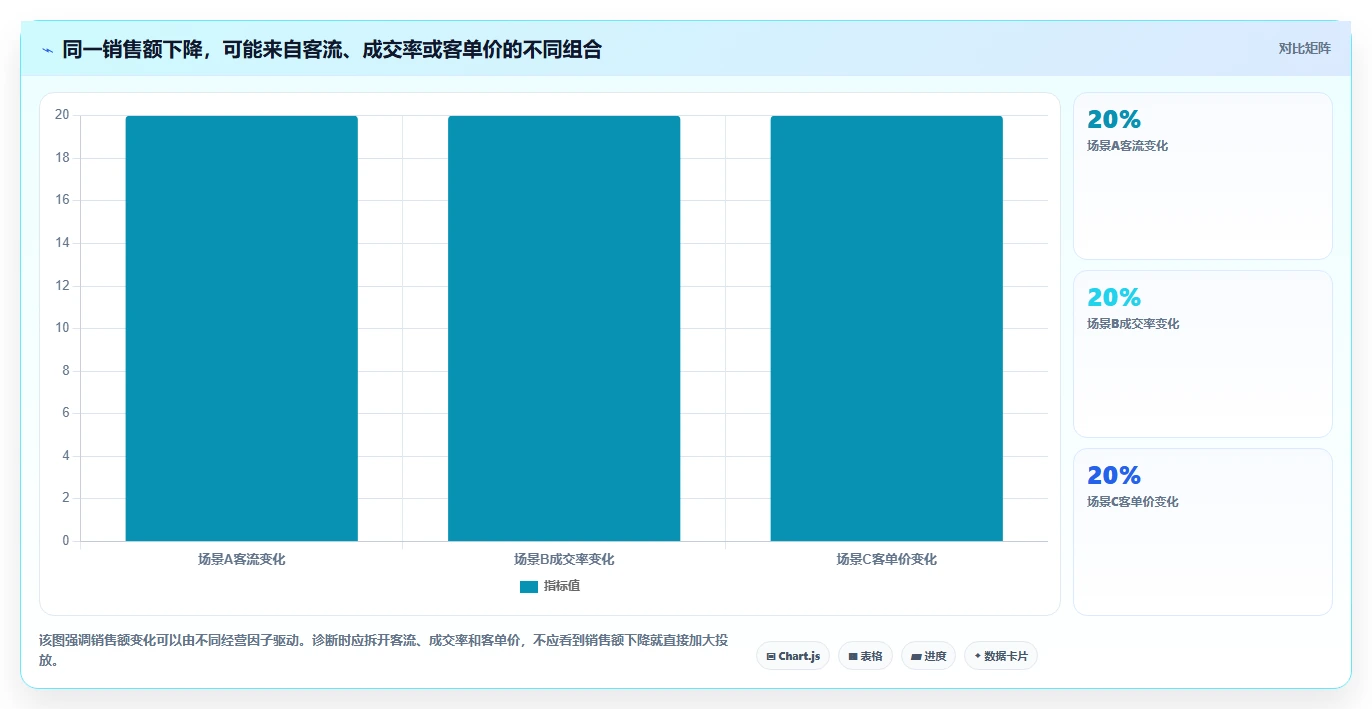The image size is (1372, 709).
Task: Click the x-axis label 场景C客单价变化 under the chart
Action: pos(886,559)
